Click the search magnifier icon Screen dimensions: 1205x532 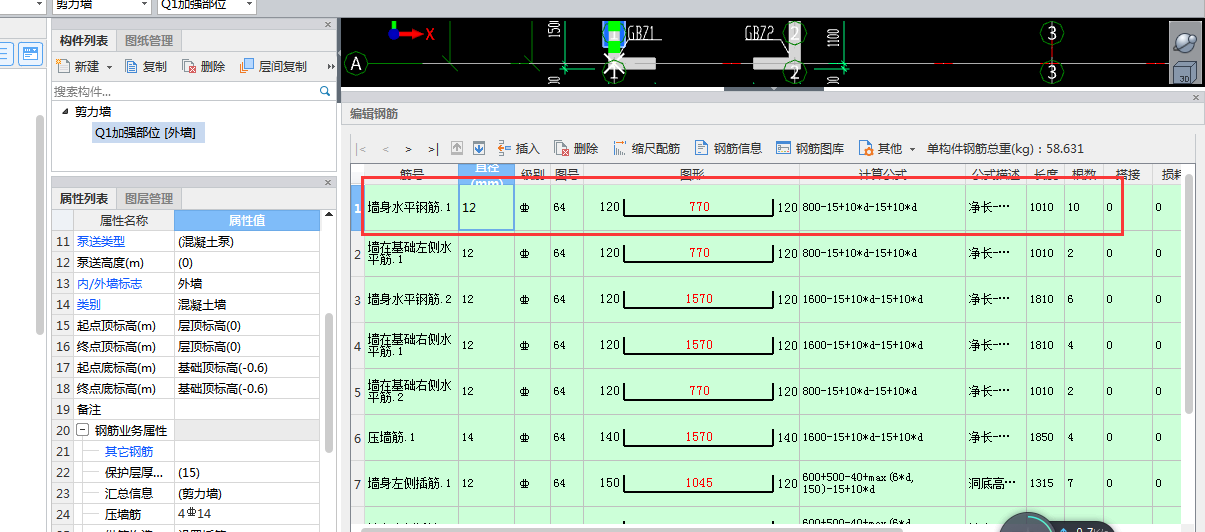(x=325, y=91)
